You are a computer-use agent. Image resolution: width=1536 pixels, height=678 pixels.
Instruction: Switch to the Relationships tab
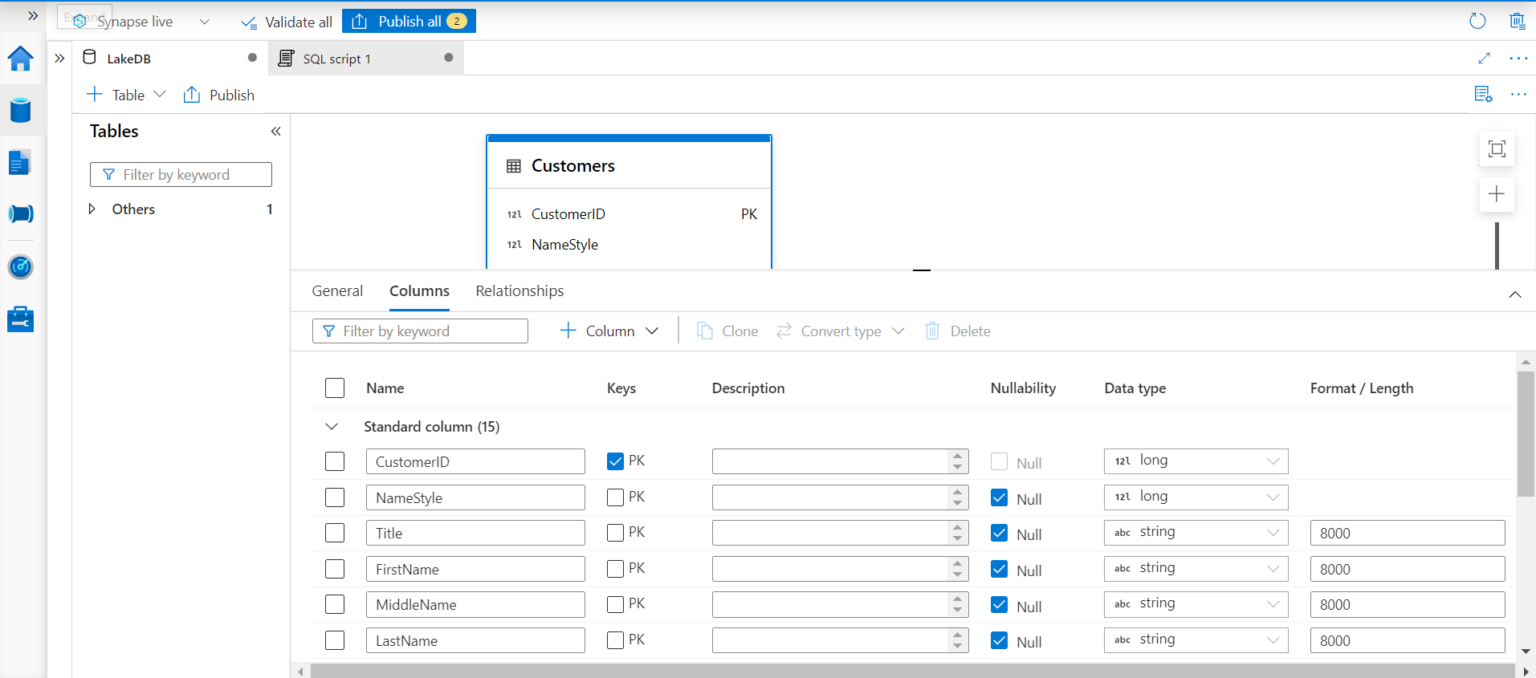click(519, 291)
